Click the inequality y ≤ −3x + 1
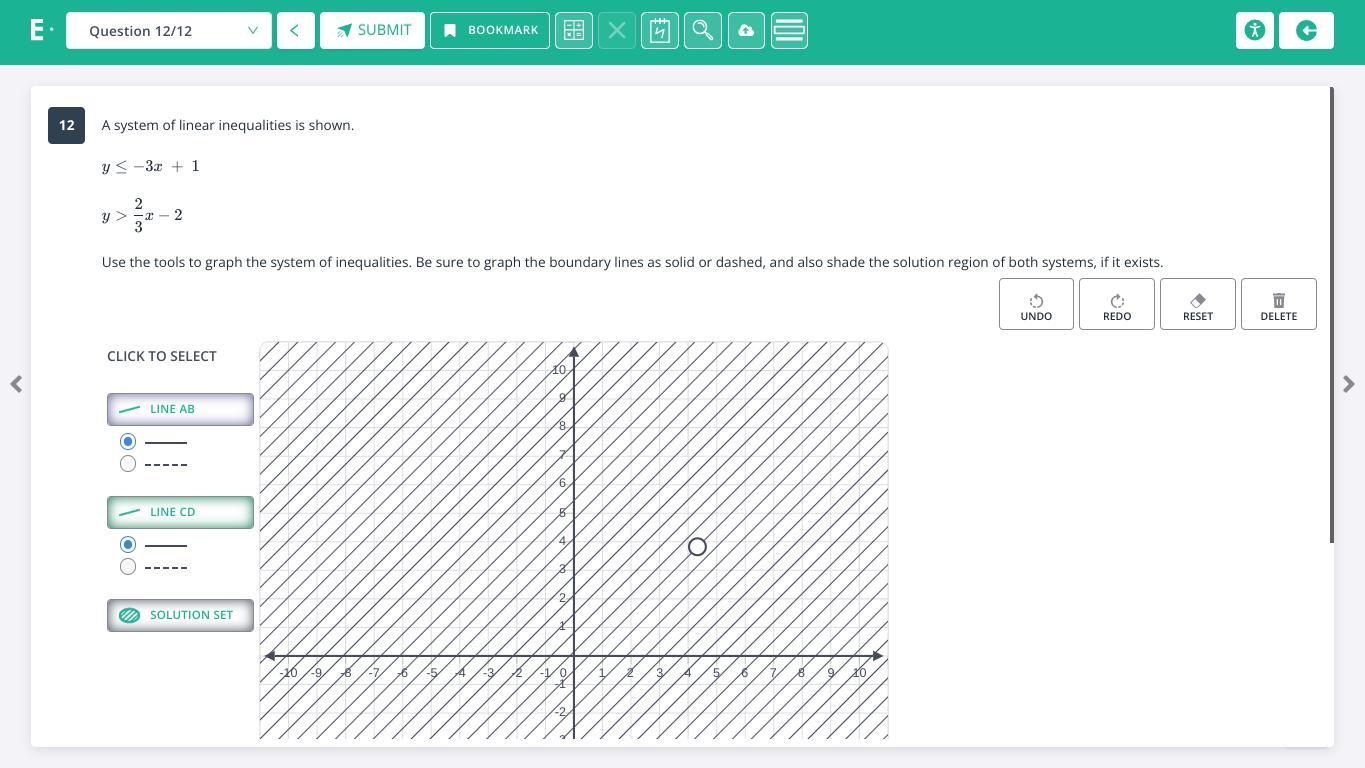 [151, 166]
